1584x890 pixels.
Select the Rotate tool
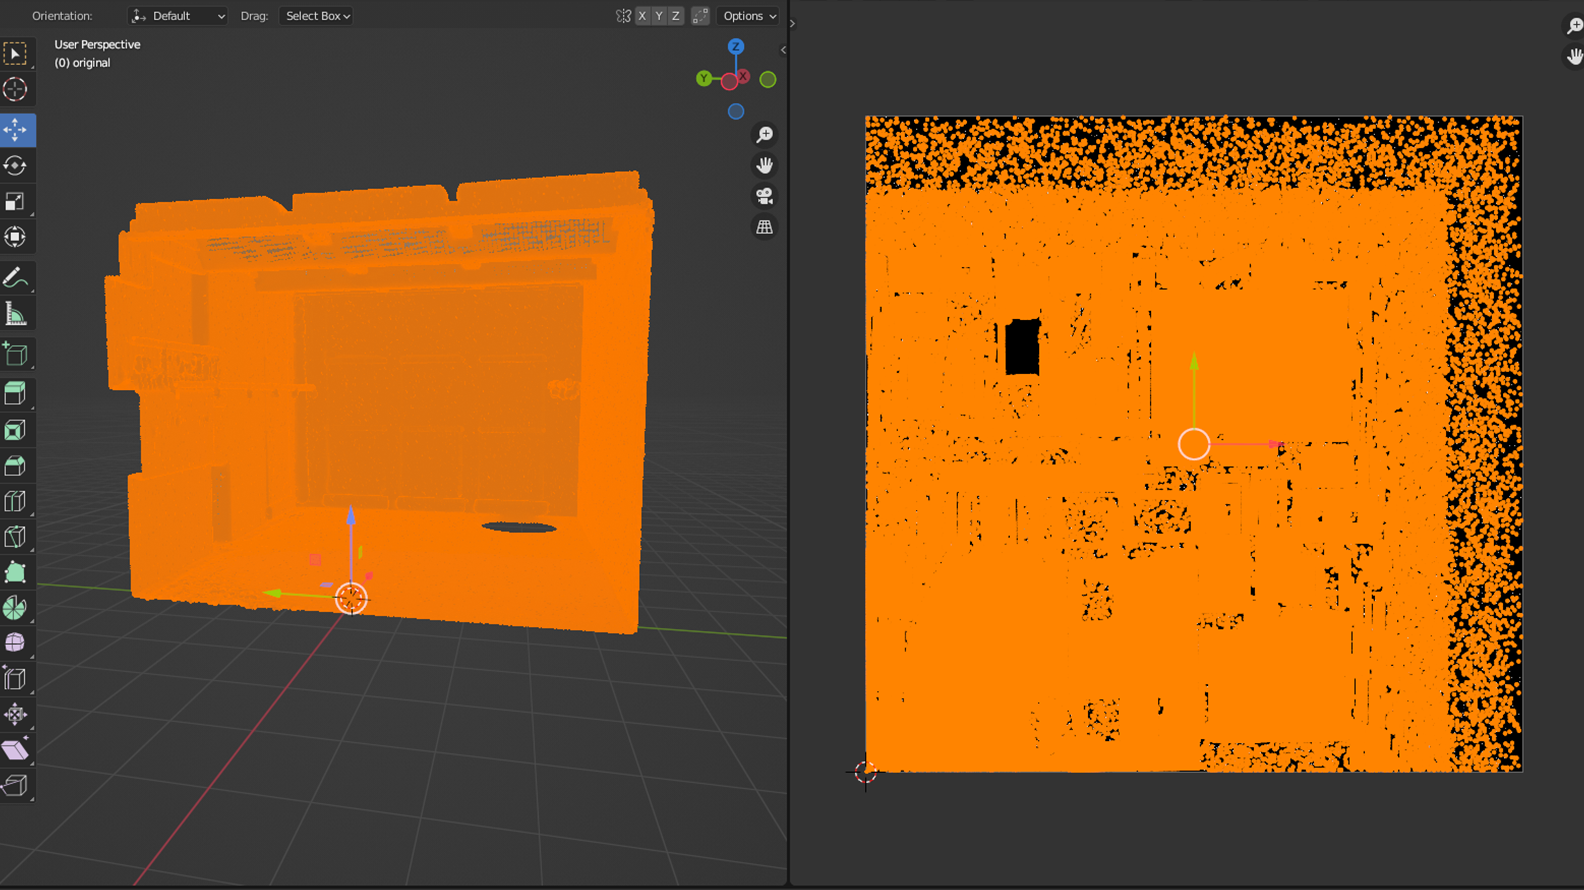click(x=15, y=166)
